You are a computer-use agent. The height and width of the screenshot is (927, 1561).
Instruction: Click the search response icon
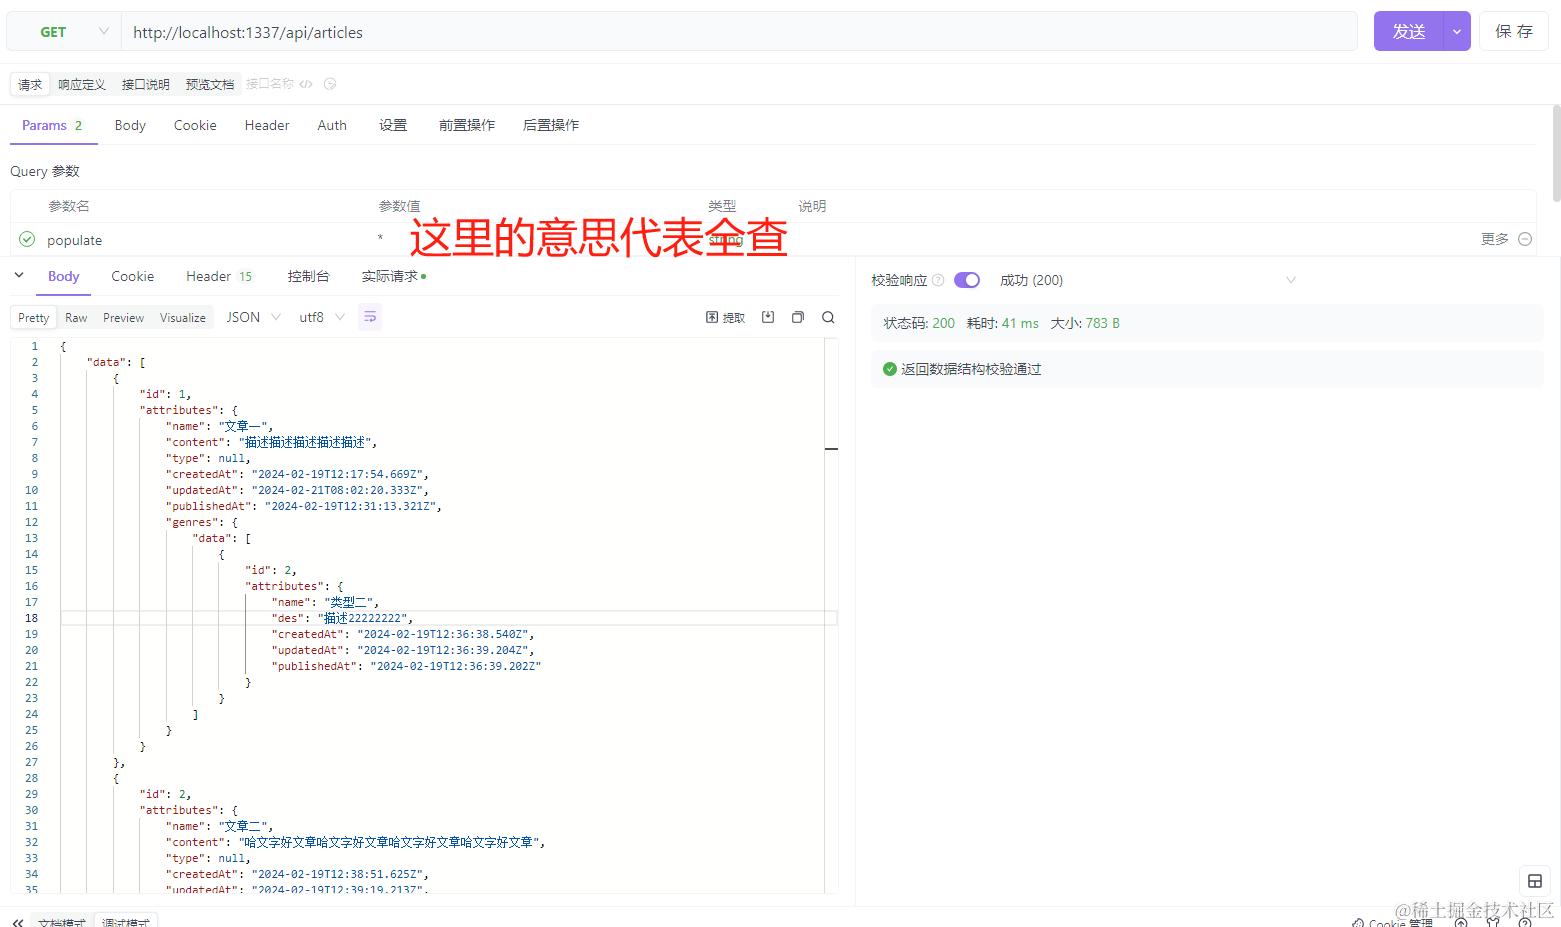click(x=828, y=317)
